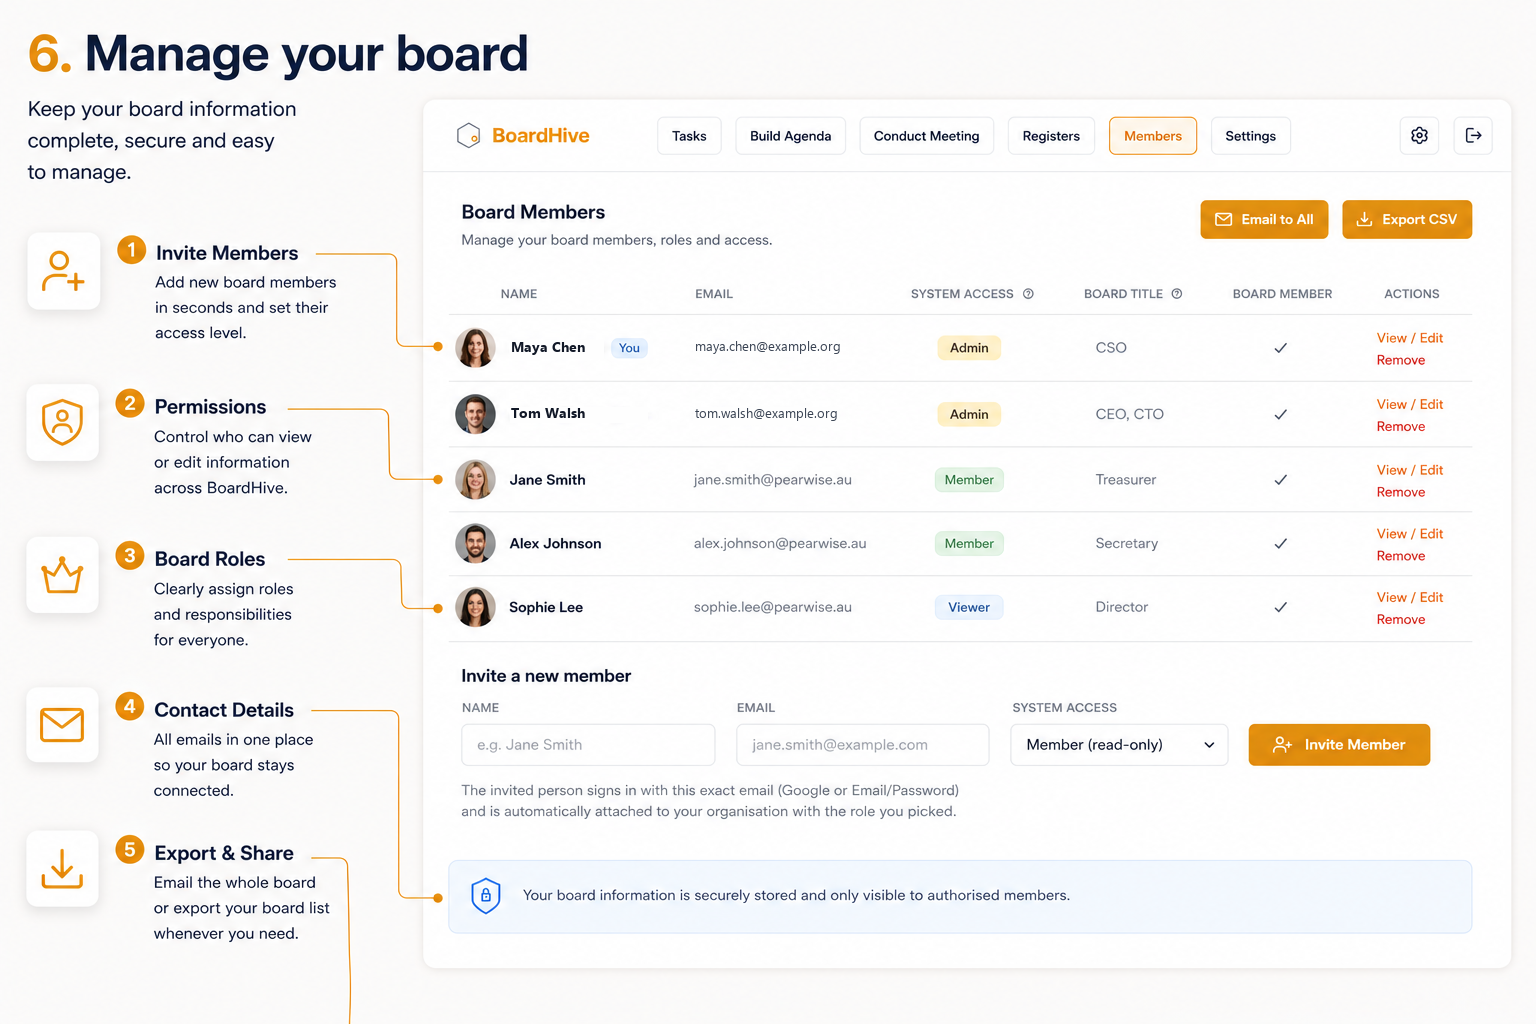The height and width of the screenshot is (1024, 1536).
Task: Open settings via the gear icon
Action: click(1419, 135)
